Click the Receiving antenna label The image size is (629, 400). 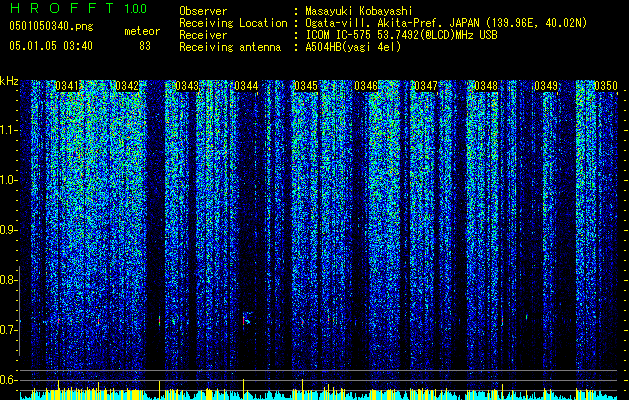coord(230,47)
